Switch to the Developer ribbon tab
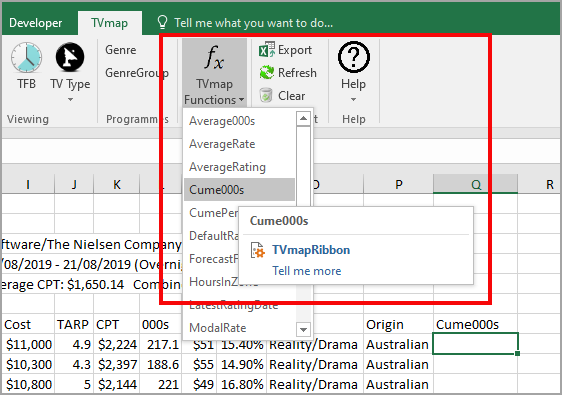 point(35,23)
